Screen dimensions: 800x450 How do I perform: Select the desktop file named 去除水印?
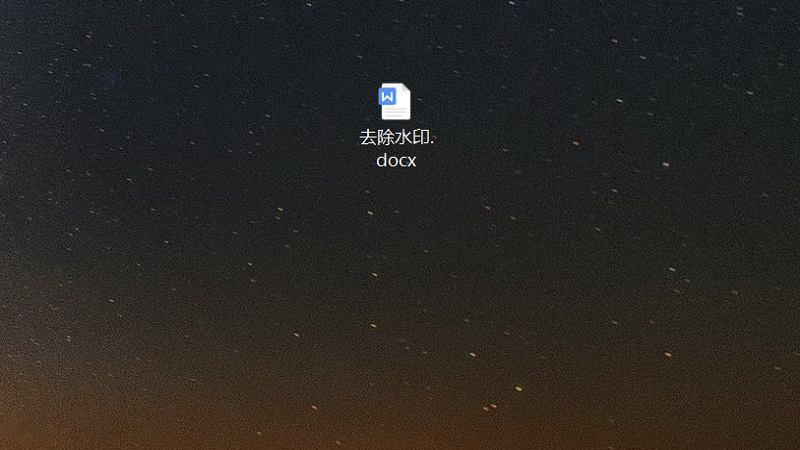click(x=395, y=102)
